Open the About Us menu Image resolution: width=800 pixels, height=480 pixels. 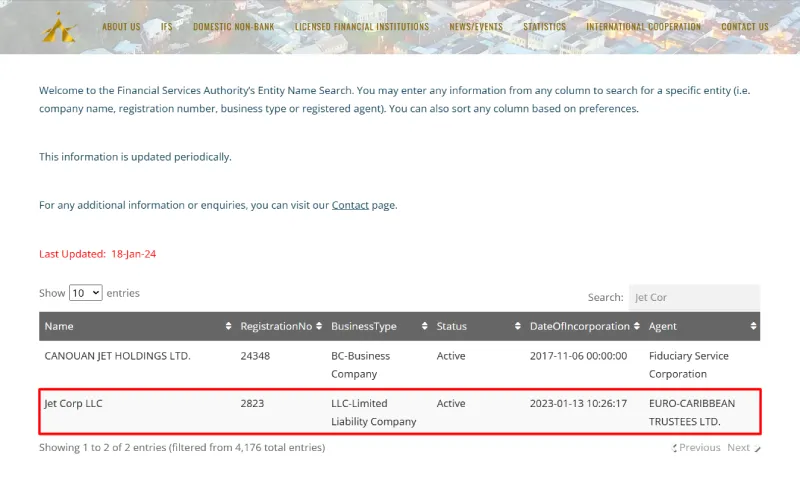[x=121, y=27]
